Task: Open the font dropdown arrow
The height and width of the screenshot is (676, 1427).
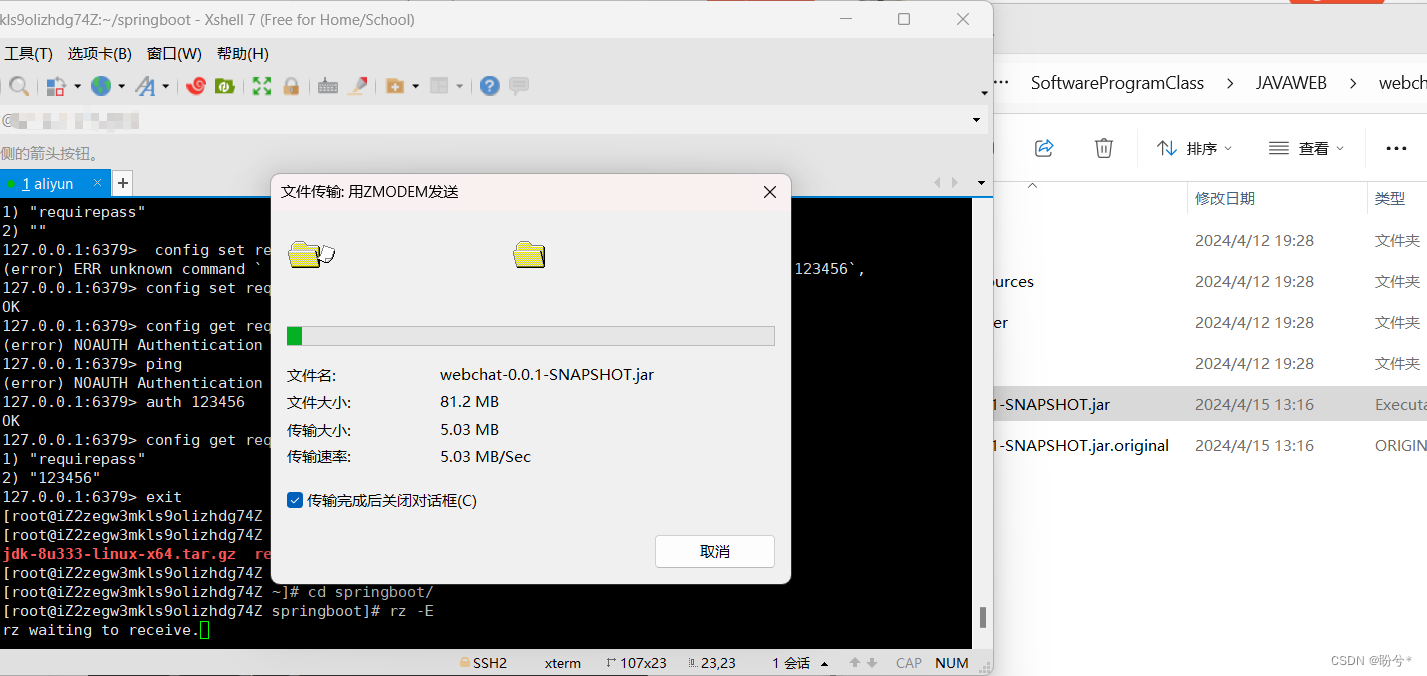Action: tap(165, 87)
